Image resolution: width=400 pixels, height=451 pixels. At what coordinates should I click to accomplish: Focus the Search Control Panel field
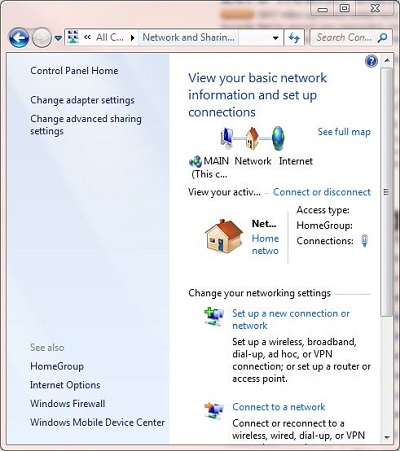345,38
